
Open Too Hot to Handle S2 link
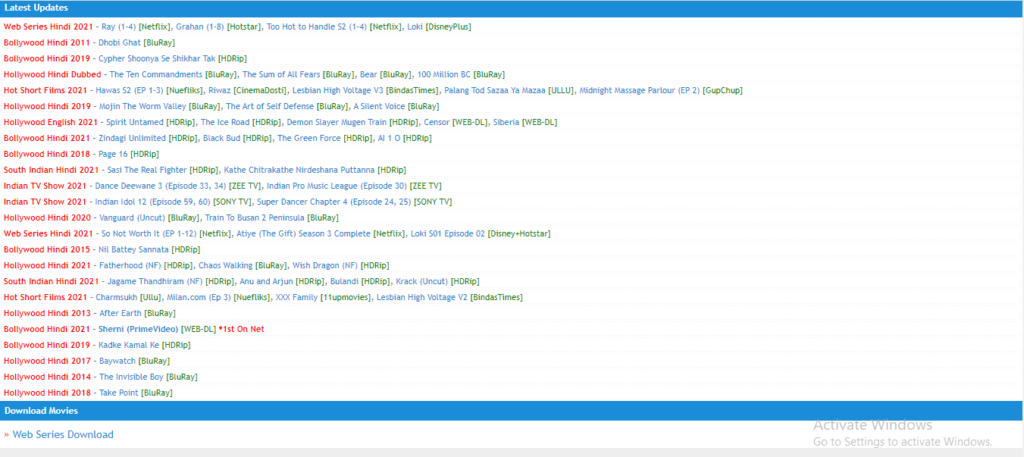[316, 27]
